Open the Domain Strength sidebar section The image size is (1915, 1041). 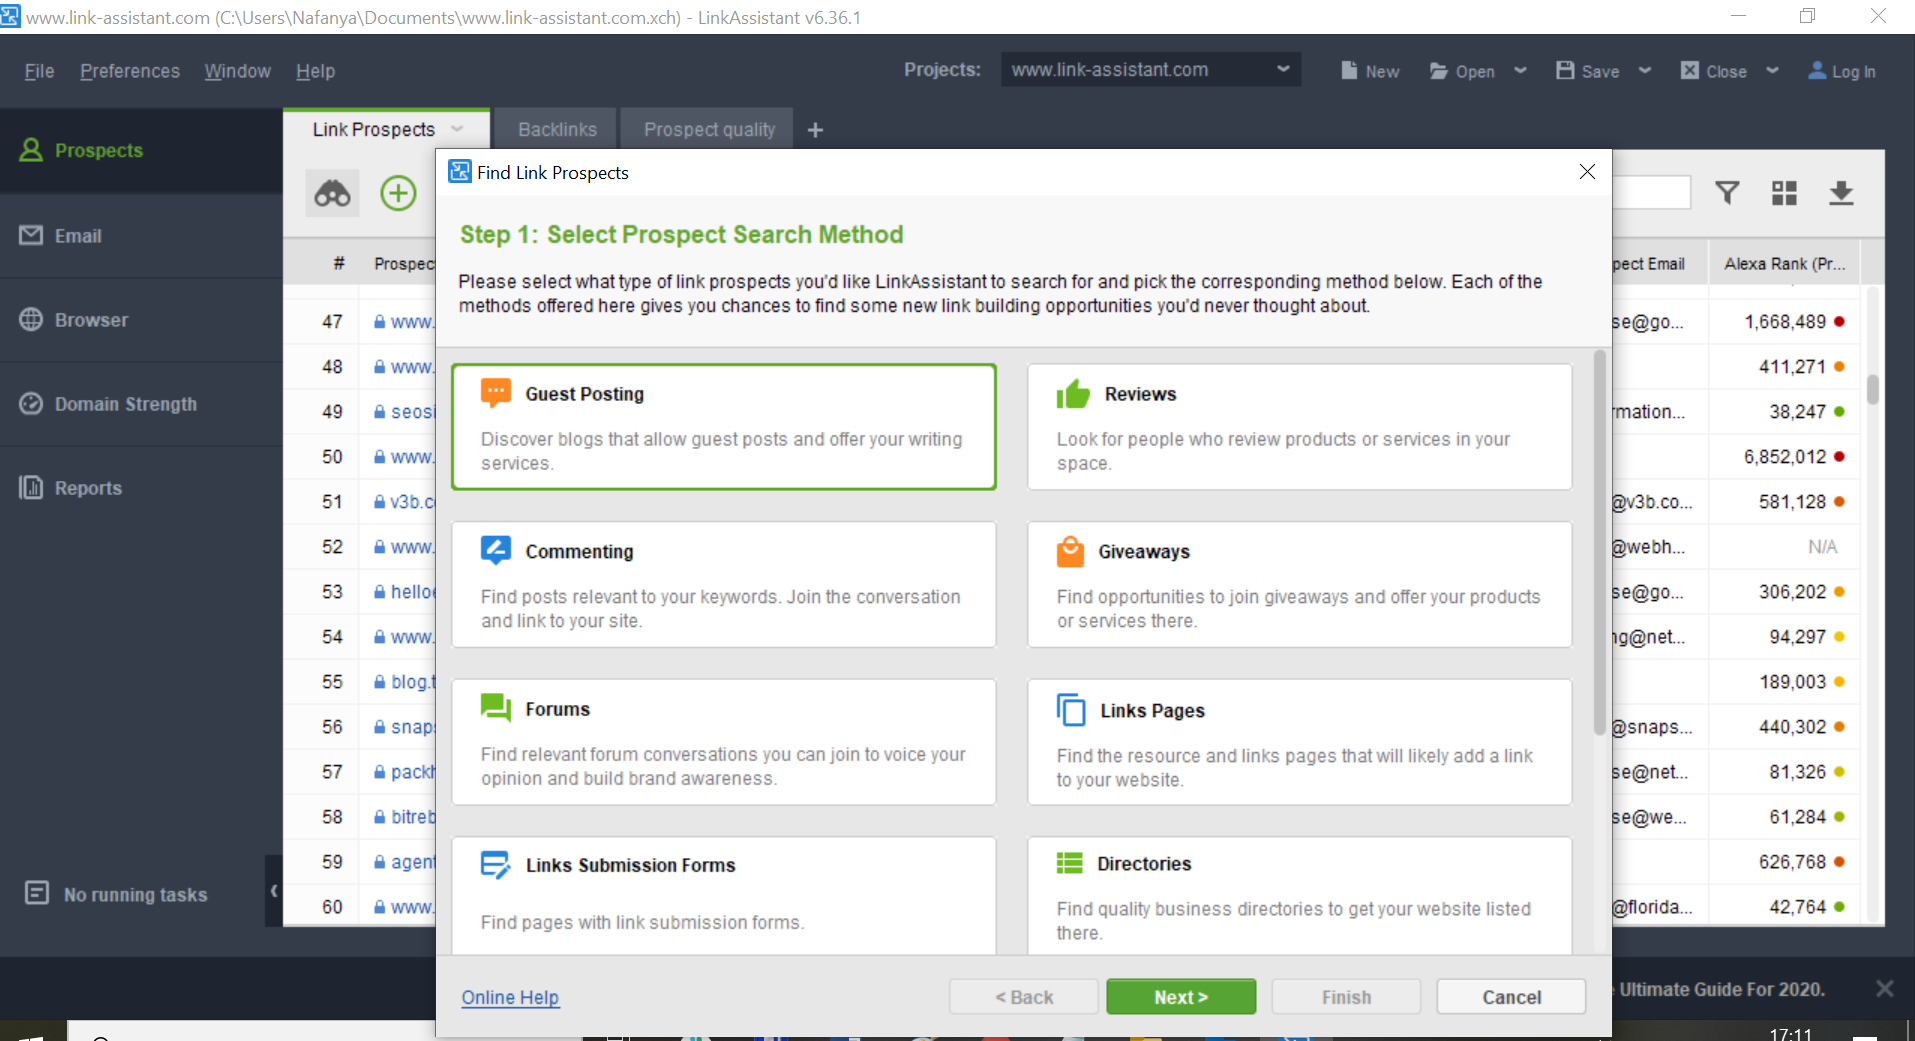point(141,403)
